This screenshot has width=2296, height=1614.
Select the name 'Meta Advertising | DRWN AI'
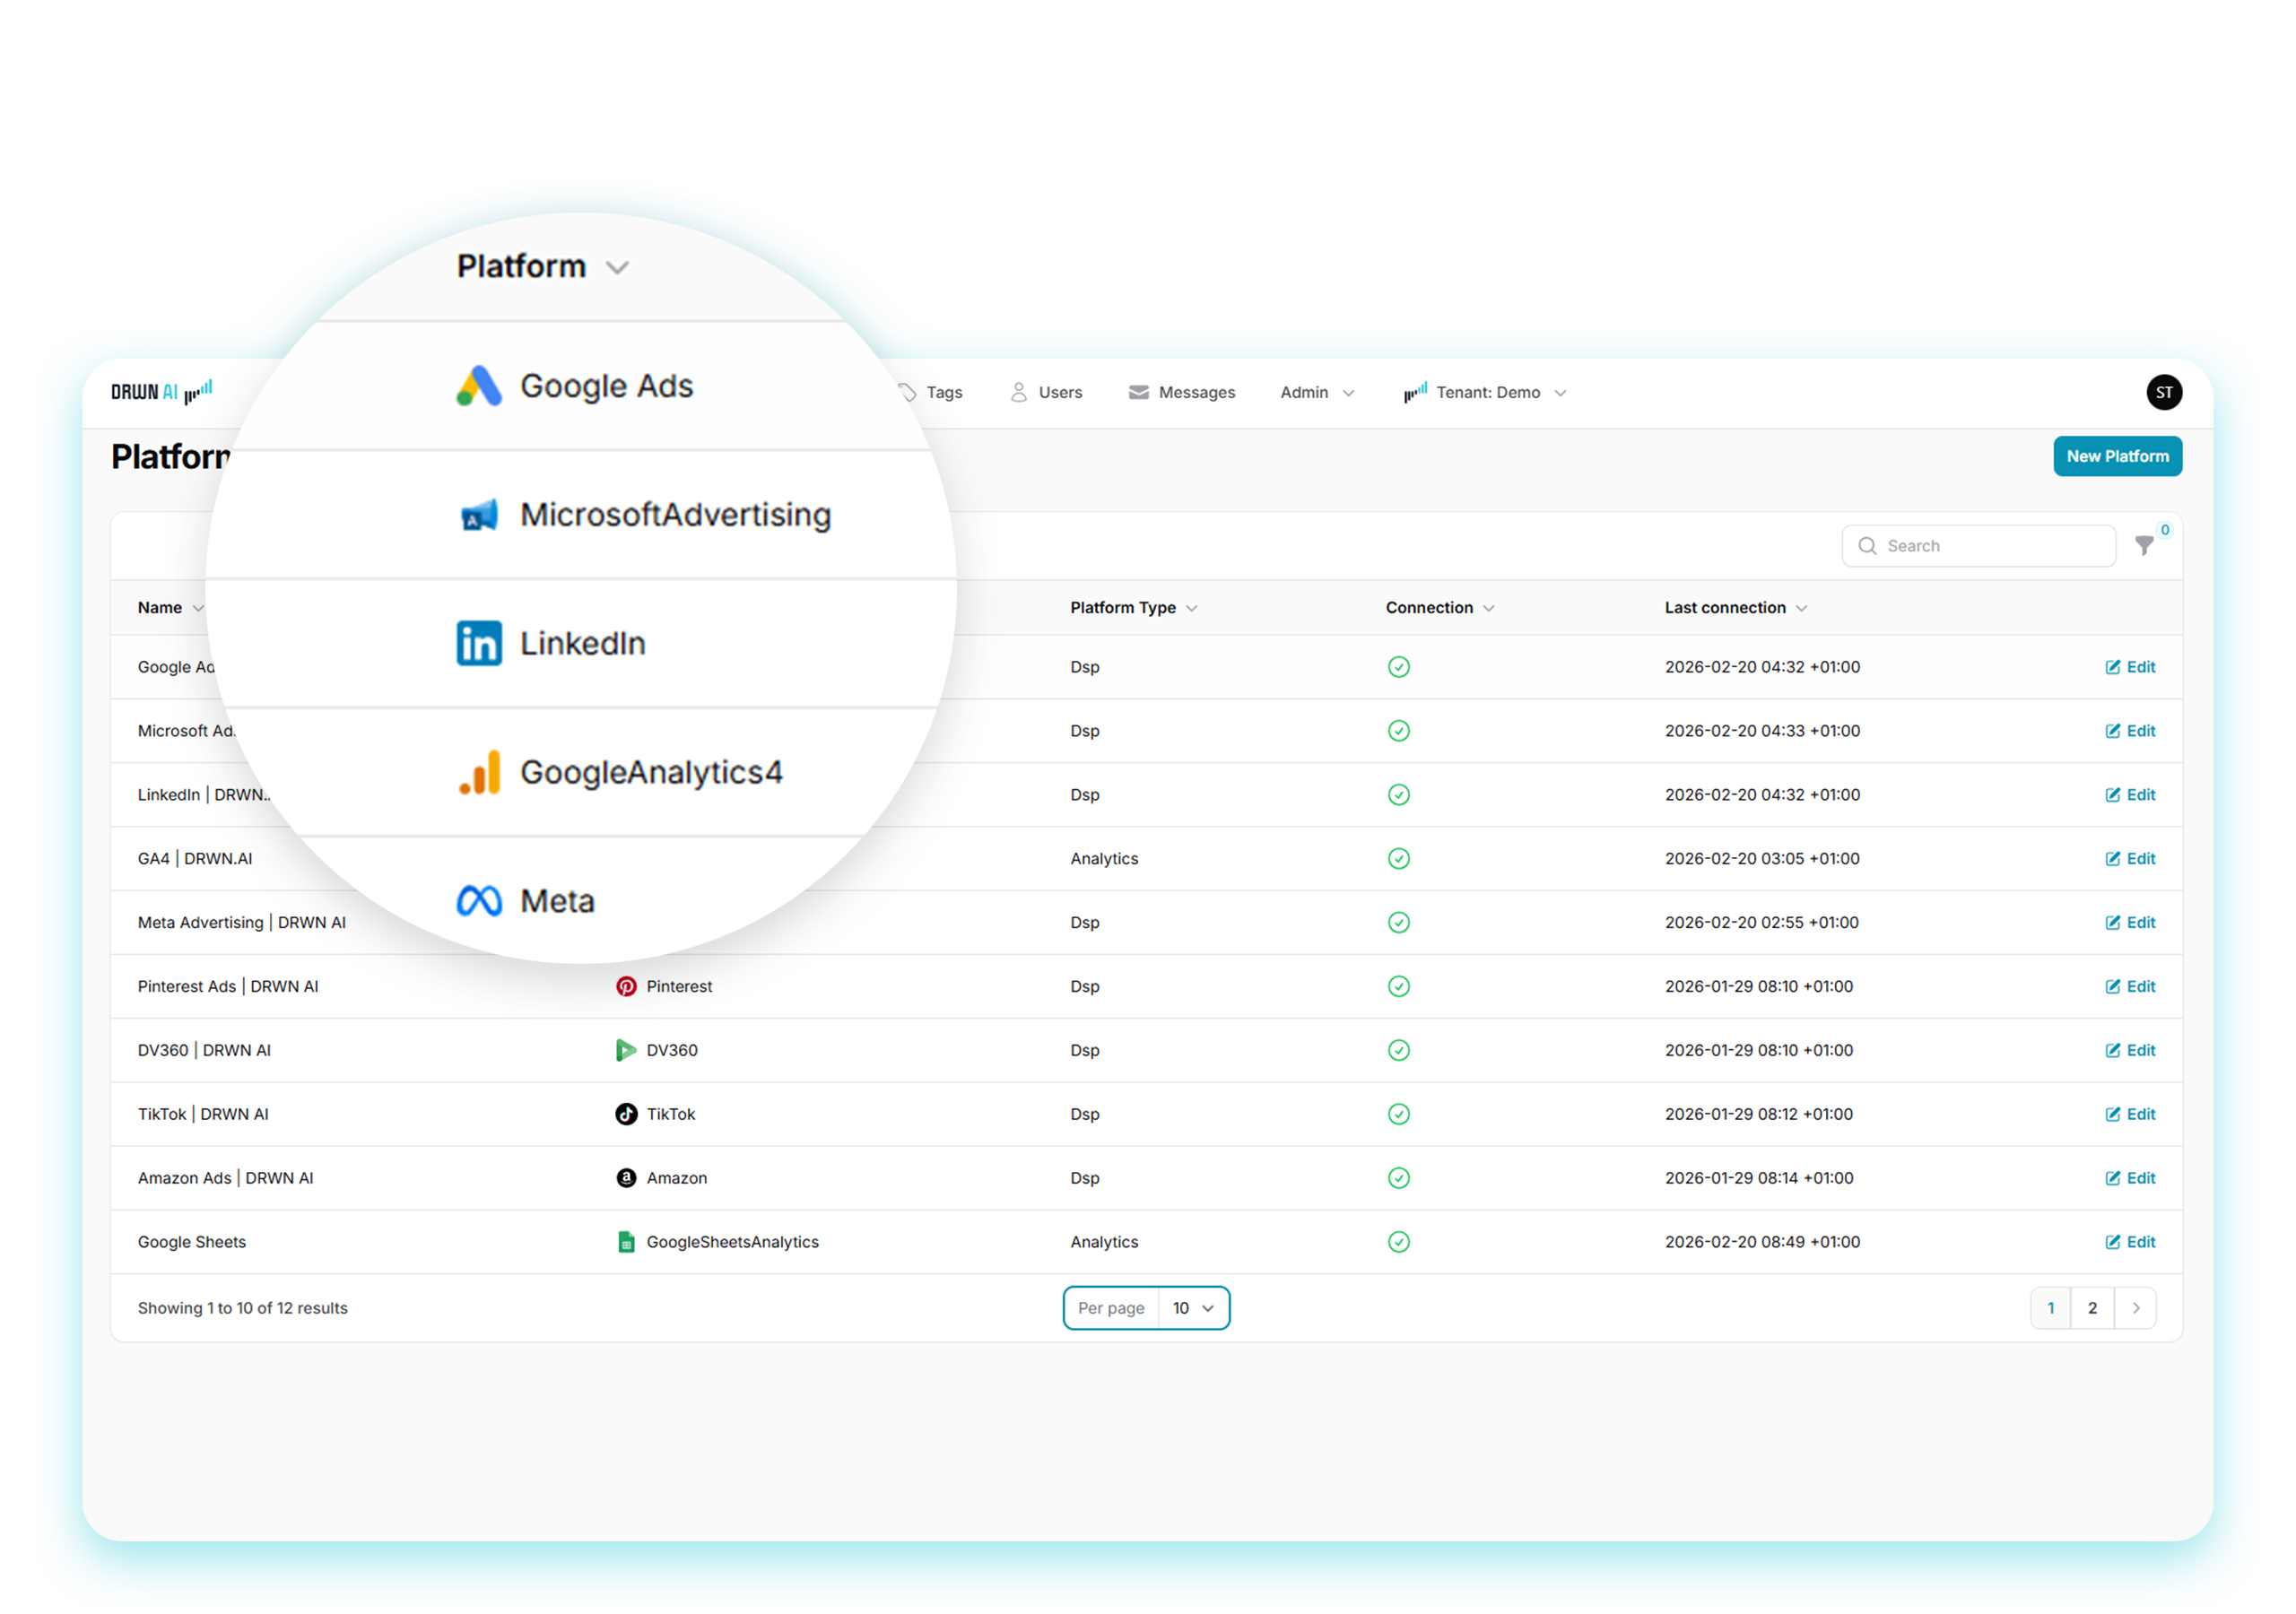242,922
